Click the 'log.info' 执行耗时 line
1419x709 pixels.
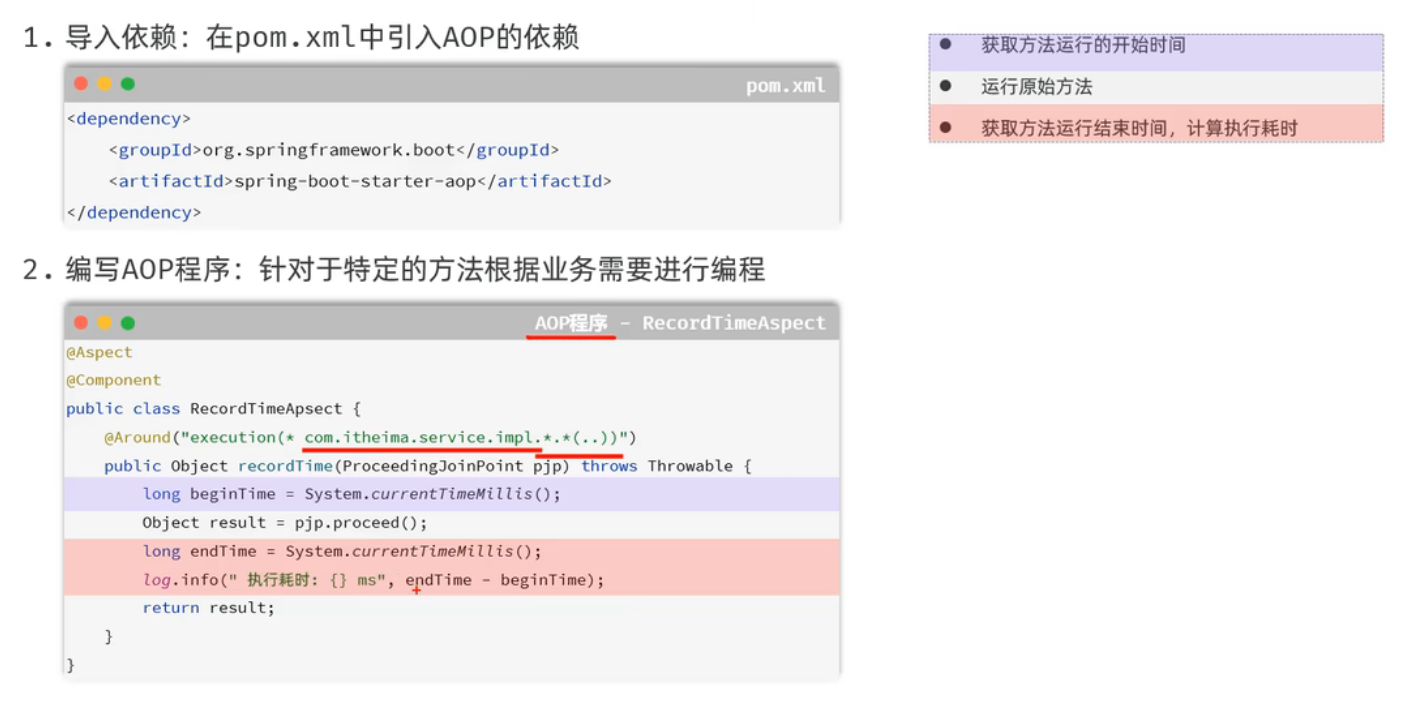pos(374,580)
